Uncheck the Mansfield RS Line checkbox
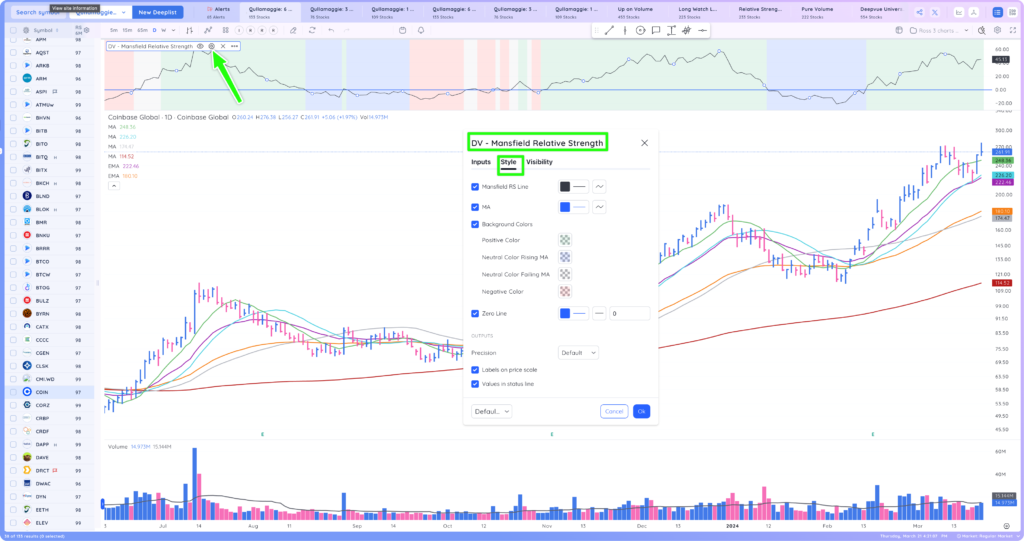Viewport: 1024px width, 541px height. pos(475,187)
